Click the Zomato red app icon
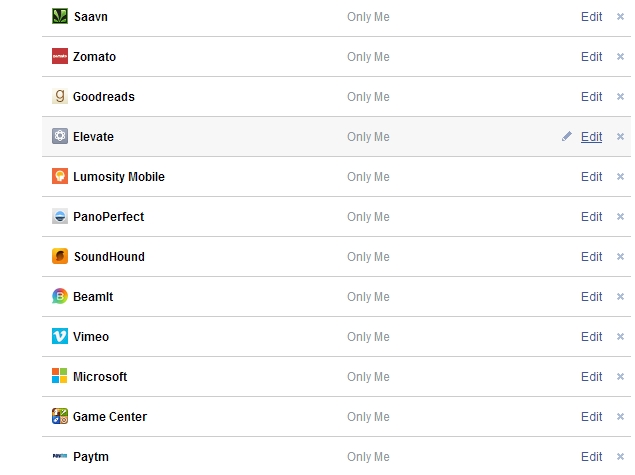Image resolution: width=635 pixels, height=475 pixels. pyautogui.click(x=60, y=56)
